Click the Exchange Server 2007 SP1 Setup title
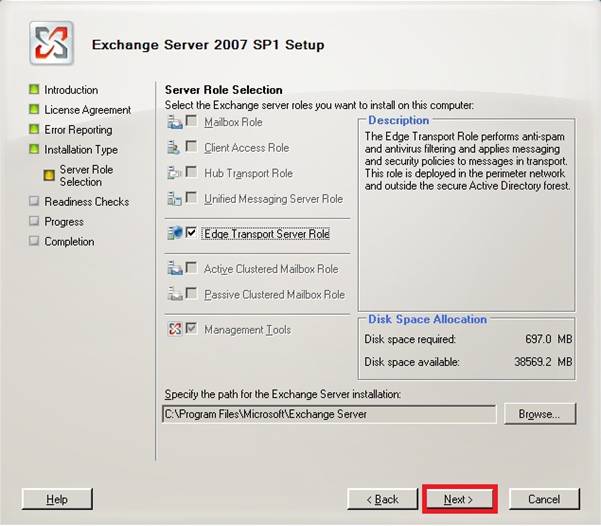This screenshot has height=526, width=601. [x=208, y=44]
